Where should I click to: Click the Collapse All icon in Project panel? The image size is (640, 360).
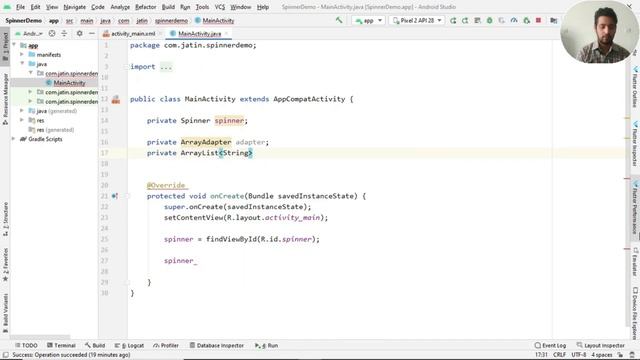coord(64,33)
